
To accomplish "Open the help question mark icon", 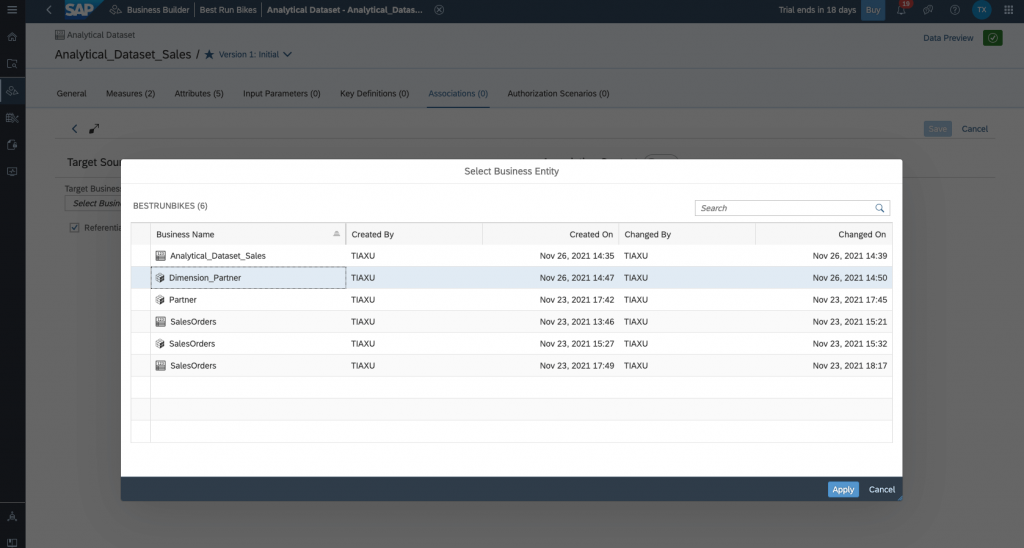I will 955,10.
